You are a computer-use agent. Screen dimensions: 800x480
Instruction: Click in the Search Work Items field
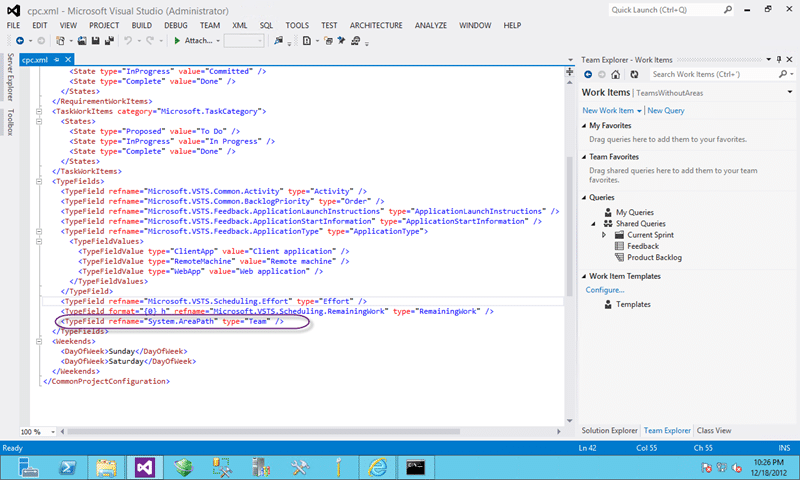[x=712, y=74]
